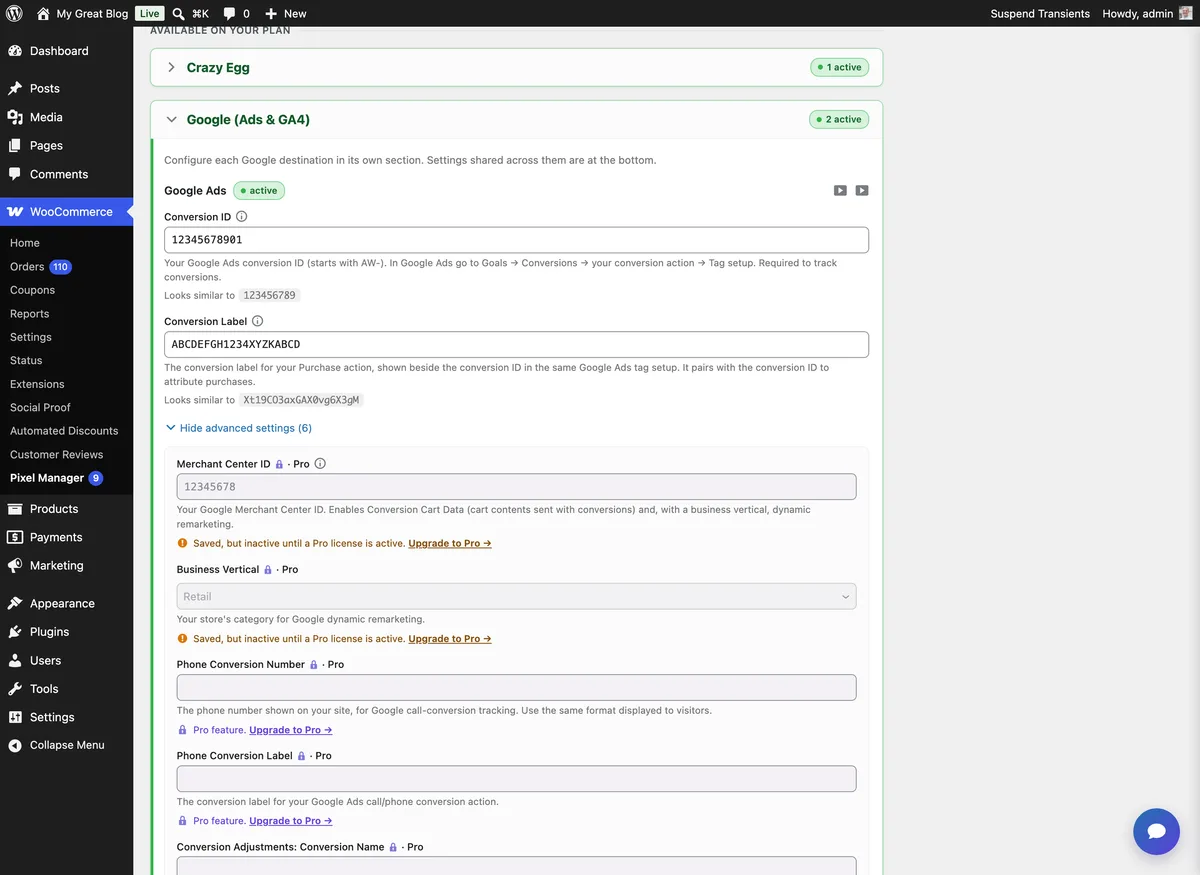Open the Social Proof submenu item
Viewport: 1200px width, 875px height.
(x=40, y=407)
